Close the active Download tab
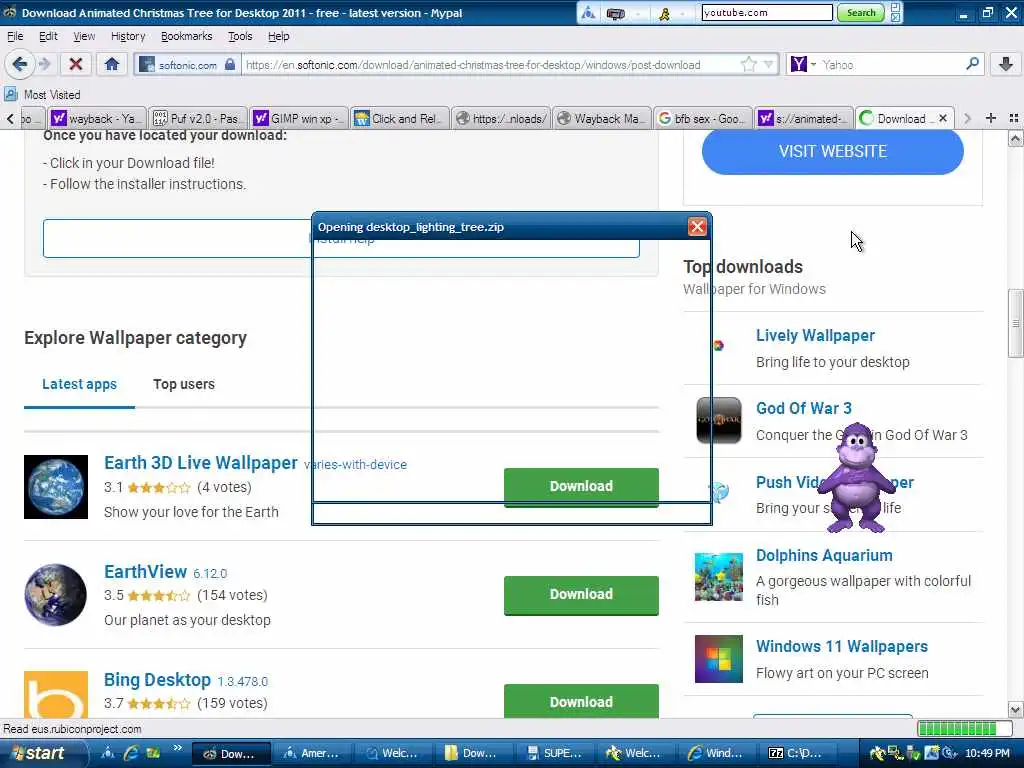The height and width of the screenshot is (768, 1024). point(942,118)
